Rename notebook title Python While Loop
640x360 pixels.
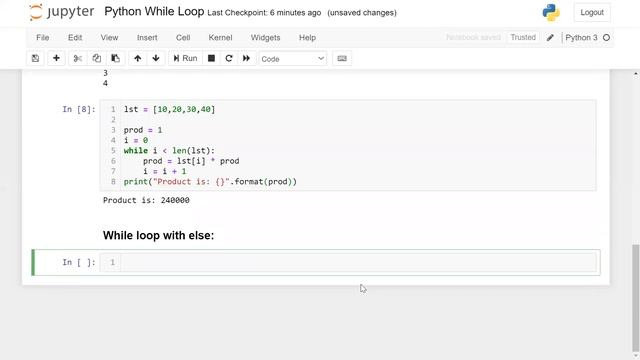pyautogui.click(x=154, y=12)
